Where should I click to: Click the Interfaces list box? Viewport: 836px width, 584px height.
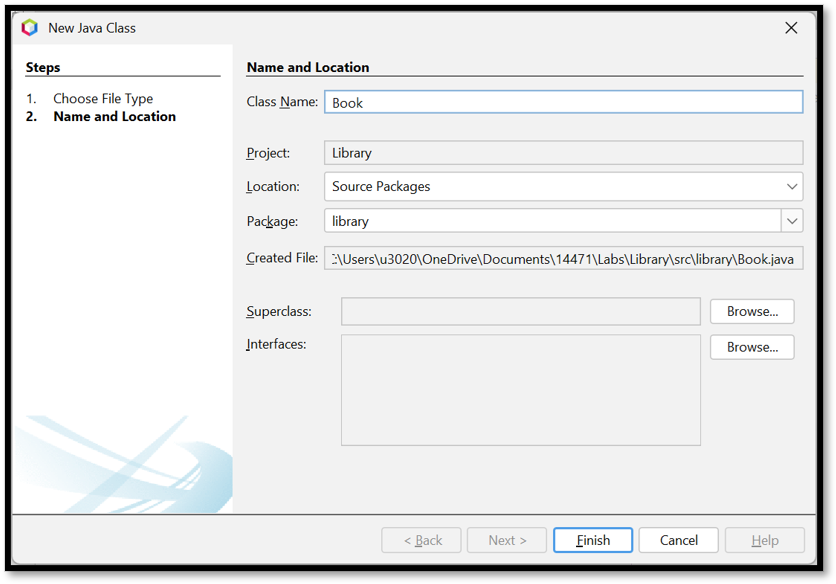click(521, 390)
